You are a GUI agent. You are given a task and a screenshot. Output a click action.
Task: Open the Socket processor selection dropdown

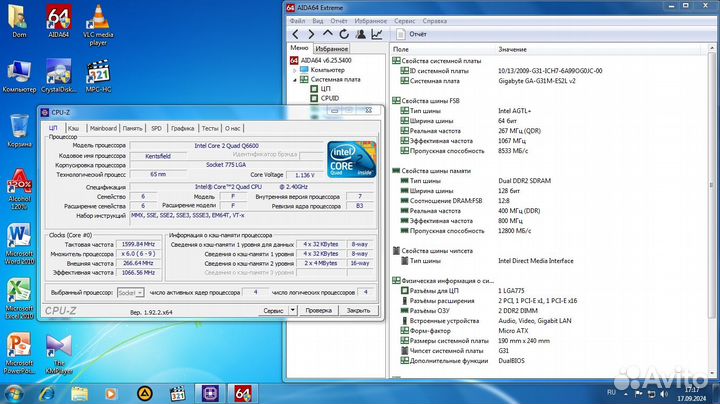click(x=131, y=292)
